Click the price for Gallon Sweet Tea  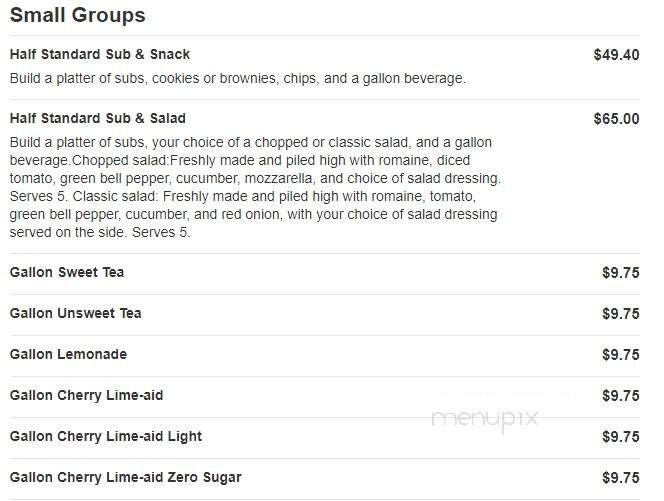tap(620, 273)
